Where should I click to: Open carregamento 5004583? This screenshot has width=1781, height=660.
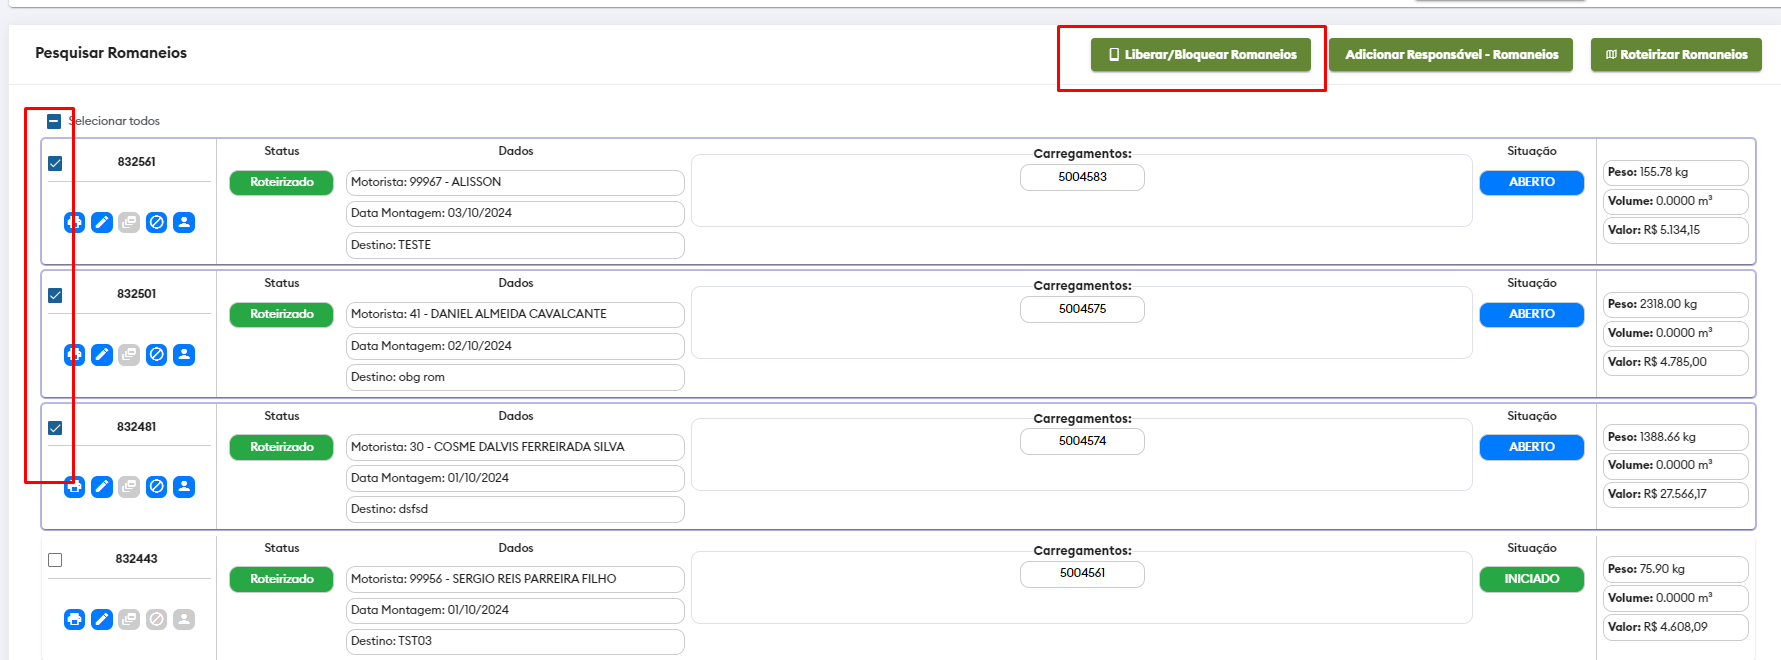[x=1082, y=177]
